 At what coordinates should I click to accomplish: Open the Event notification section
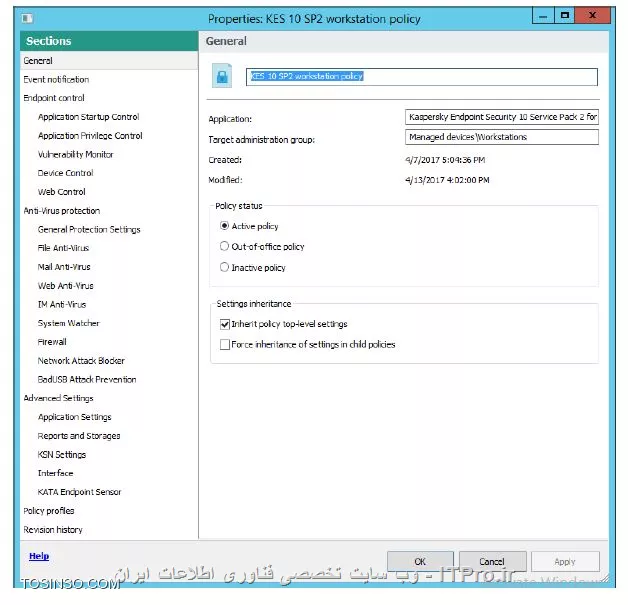(56, 80)
